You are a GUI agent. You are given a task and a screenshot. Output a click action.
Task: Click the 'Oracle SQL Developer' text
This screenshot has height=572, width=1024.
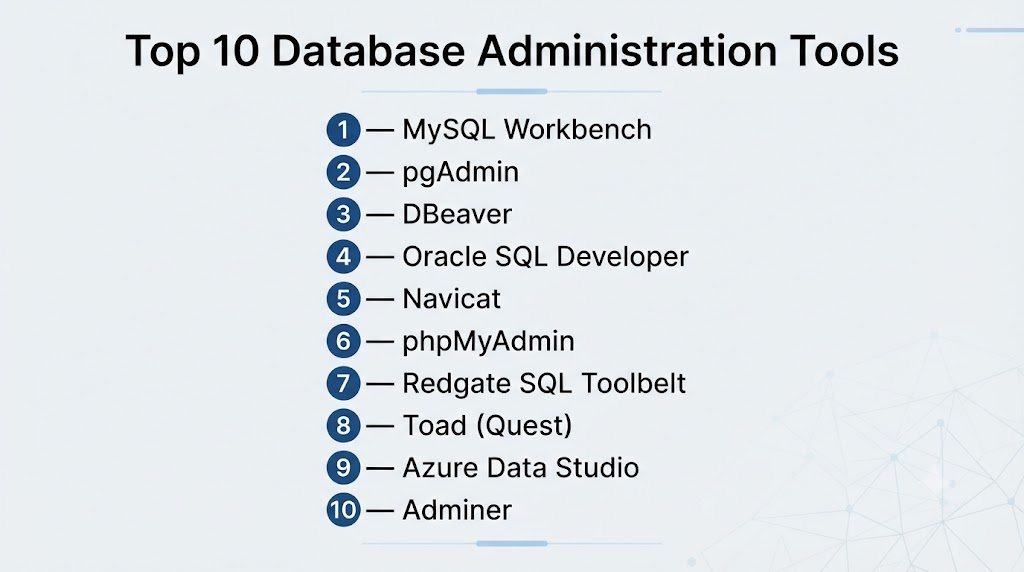coord(545,257)
